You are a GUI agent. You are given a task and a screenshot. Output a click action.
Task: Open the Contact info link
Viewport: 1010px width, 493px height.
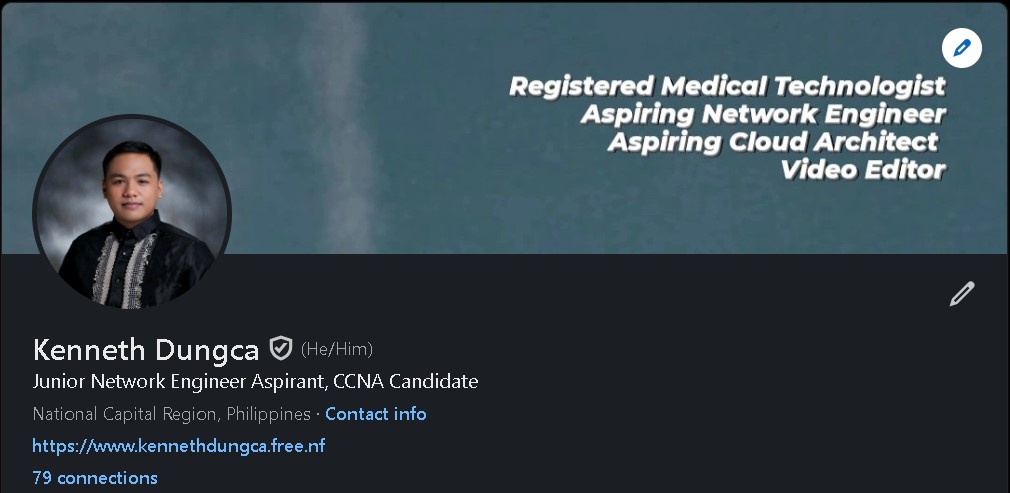[x=376, y=414]
